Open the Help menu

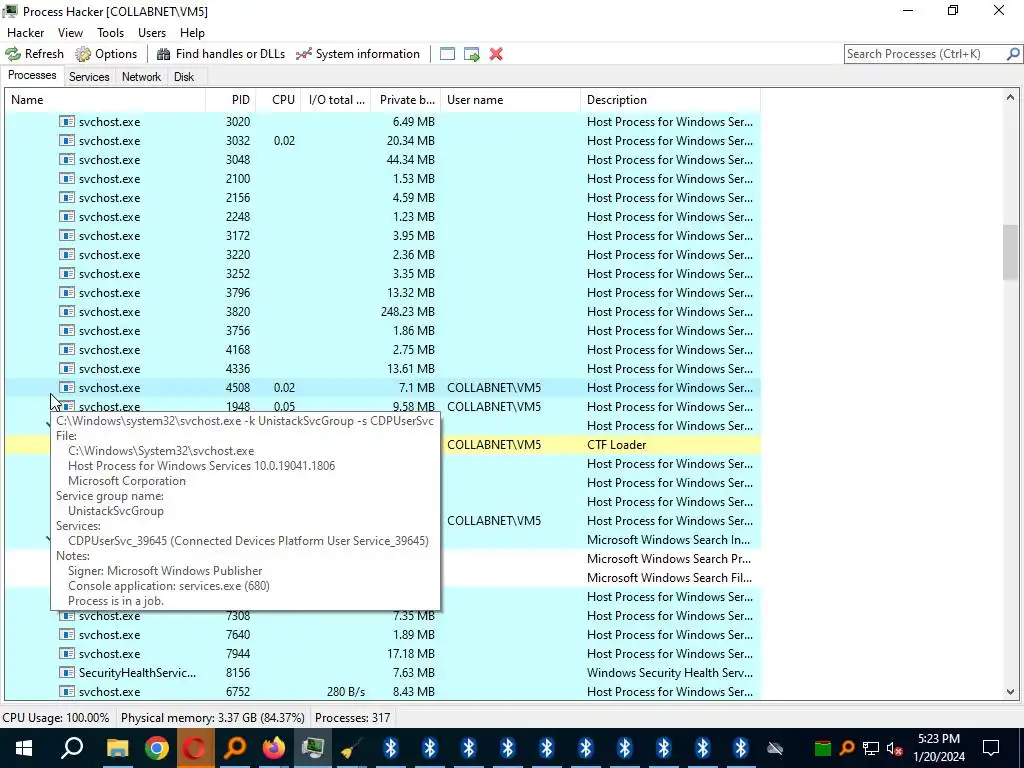click(192, 33)
